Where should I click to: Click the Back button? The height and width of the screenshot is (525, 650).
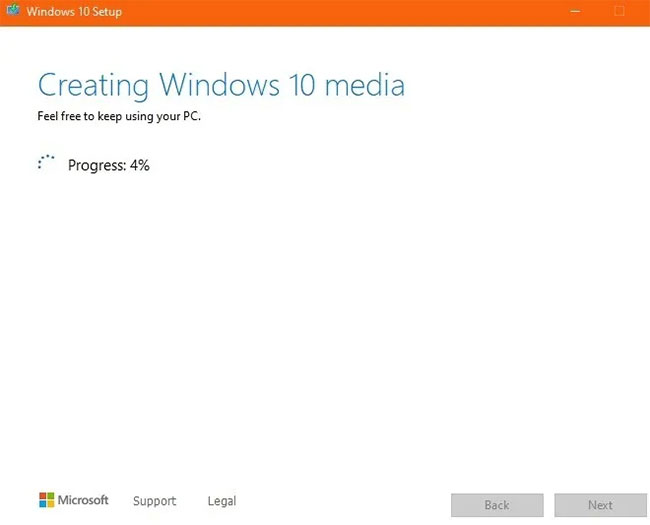pyautogui.click(x=497, y=505)
